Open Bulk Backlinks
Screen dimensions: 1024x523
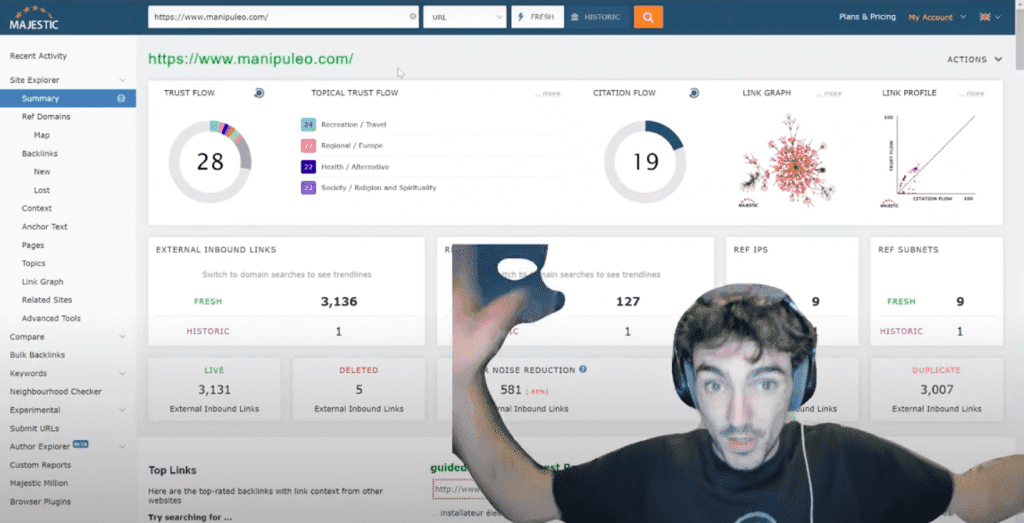37,355
